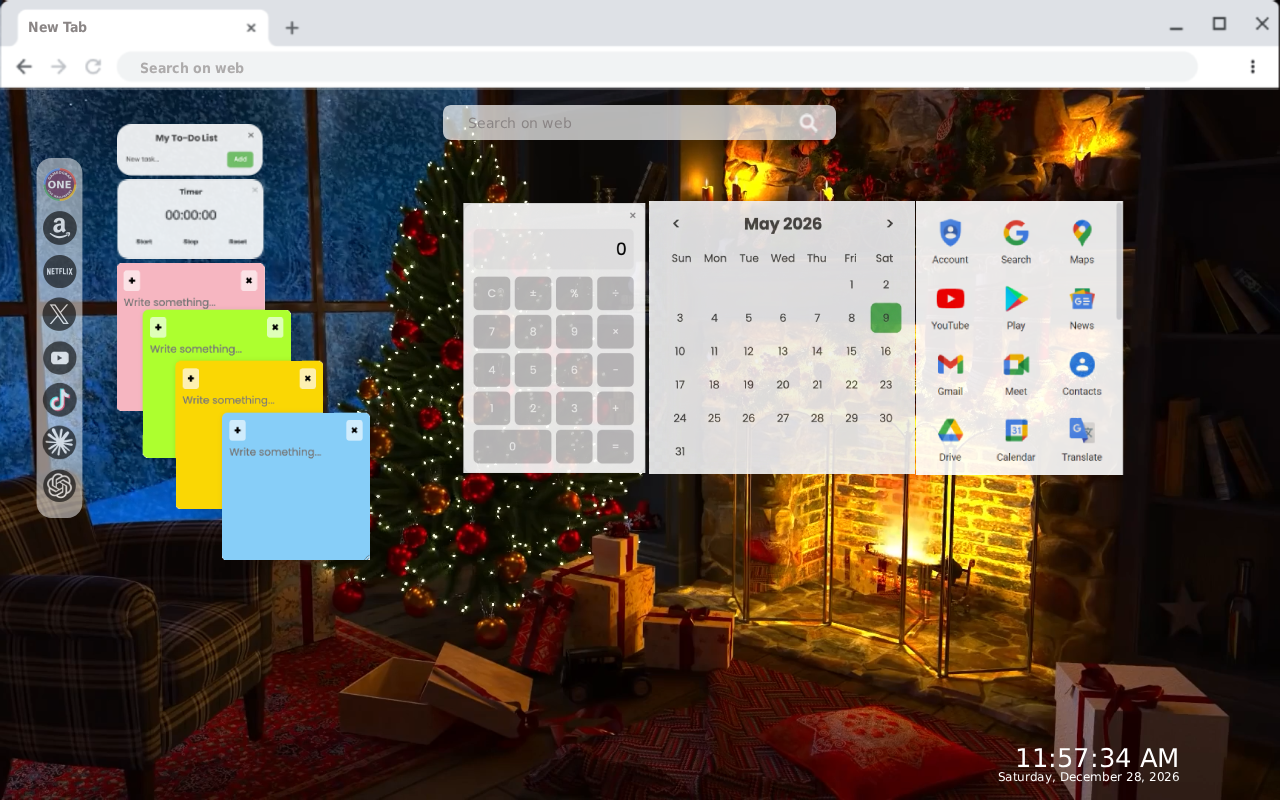Stop the timer

(x=190, y=242)
